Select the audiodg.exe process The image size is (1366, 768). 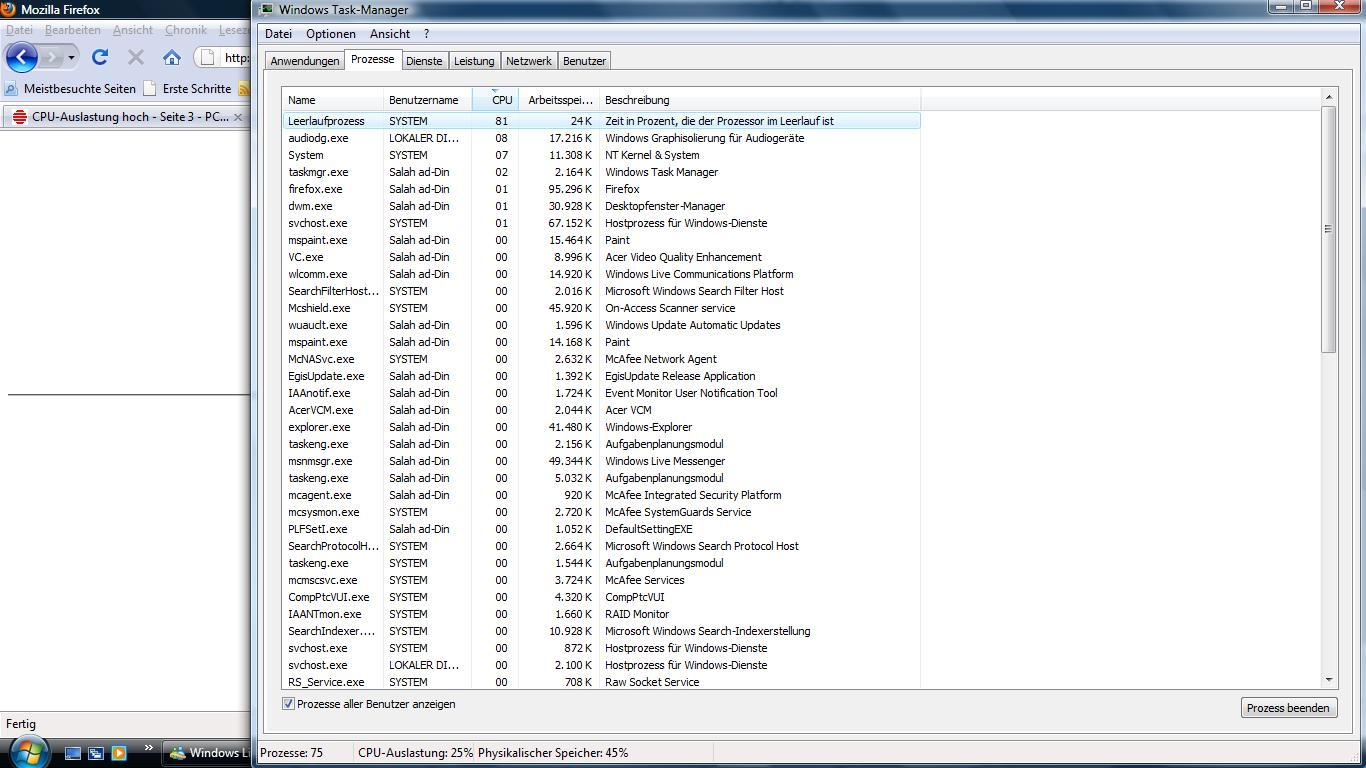tap(601, 138)
